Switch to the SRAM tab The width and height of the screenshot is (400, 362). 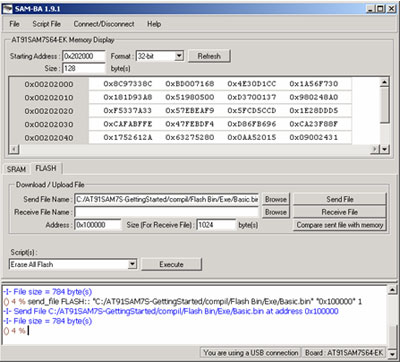pos(16,169)
